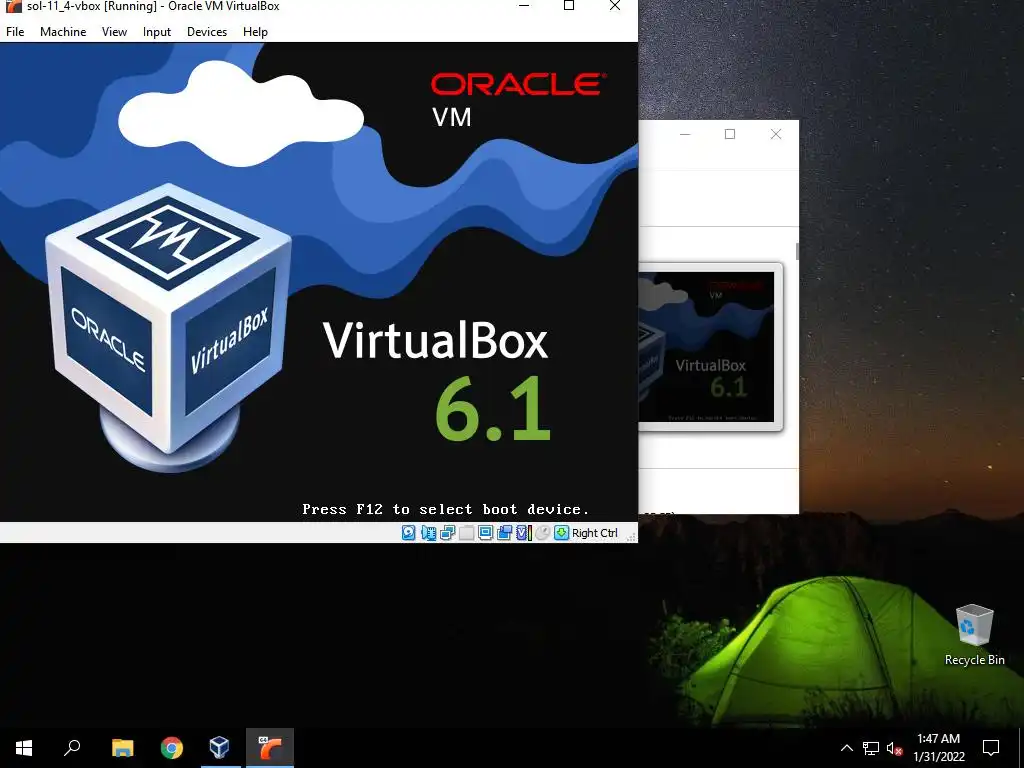Click the network adapters status icon
This screenshot has height=768, width=1024.
447,533
